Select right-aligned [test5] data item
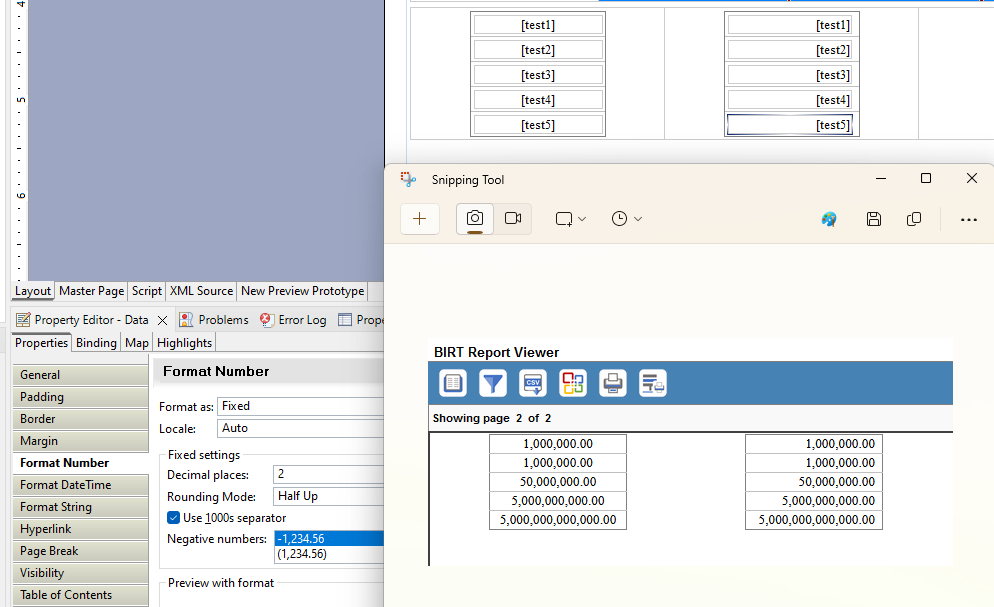The width and height of the screenshot is (994, 607). pyautogui.click(x=790, y=125)
